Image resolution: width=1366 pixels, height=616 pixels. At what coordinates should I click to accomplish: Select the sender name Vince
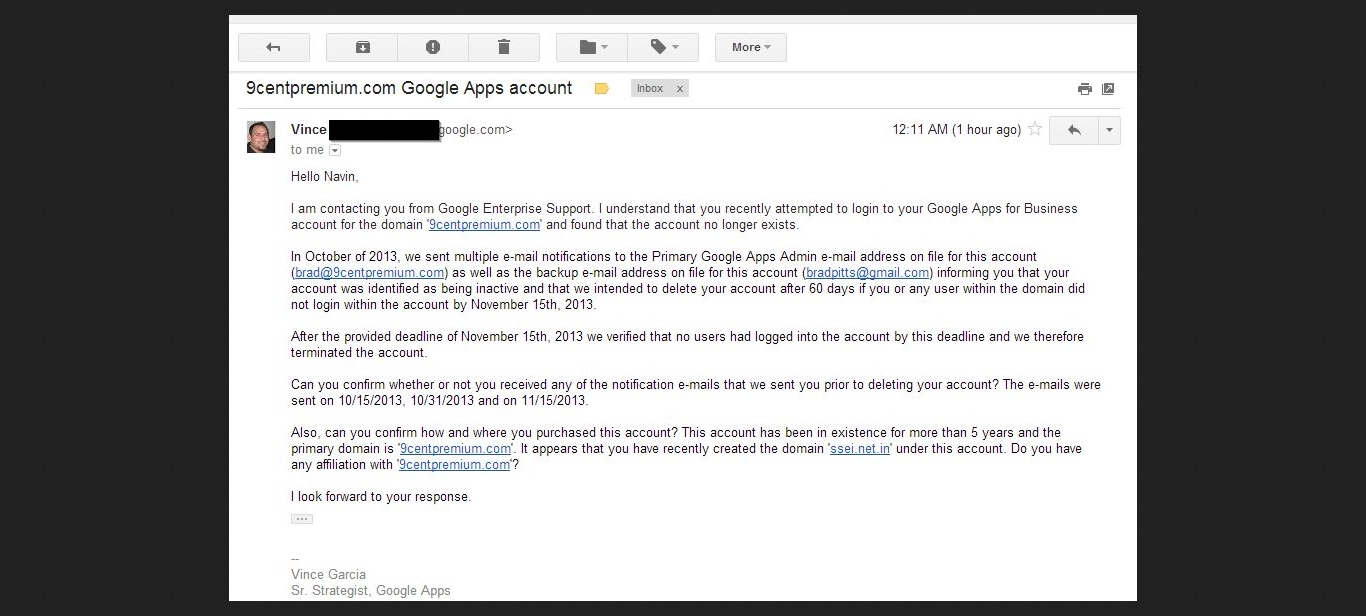tap(309, 129)
